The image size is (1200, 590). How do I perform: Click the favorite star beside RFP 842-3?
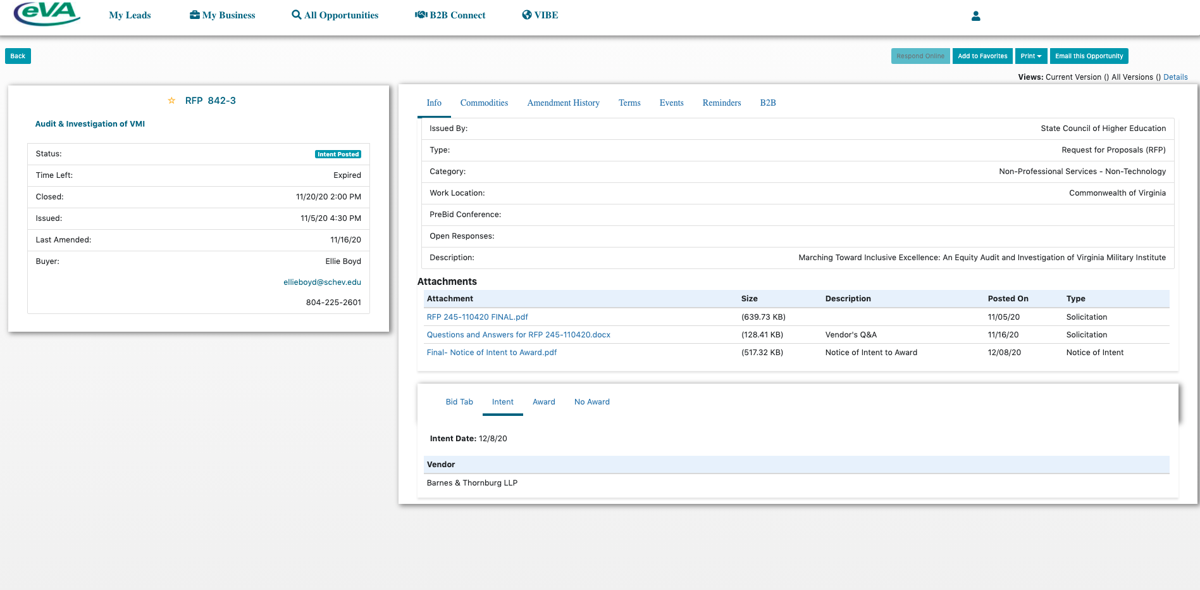(x=172, y=101)
